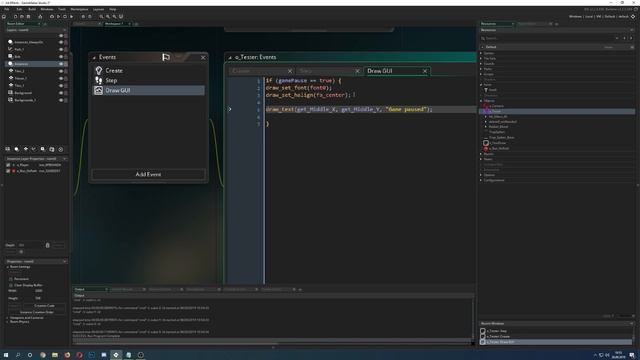Open the Windows Start menu
640x360 pixels.
click(6, 355)
